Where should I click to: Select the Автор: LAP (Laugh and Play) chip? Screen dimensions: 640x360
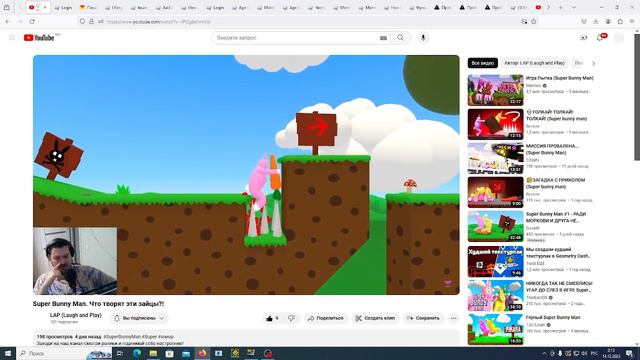click(534, 63)
